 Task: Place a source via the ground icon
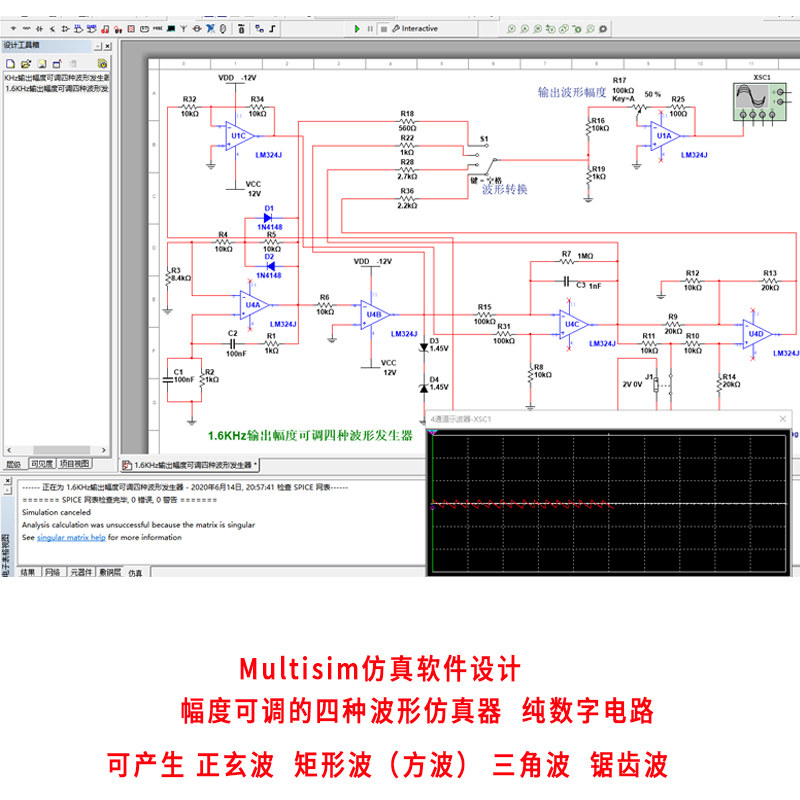13,29
